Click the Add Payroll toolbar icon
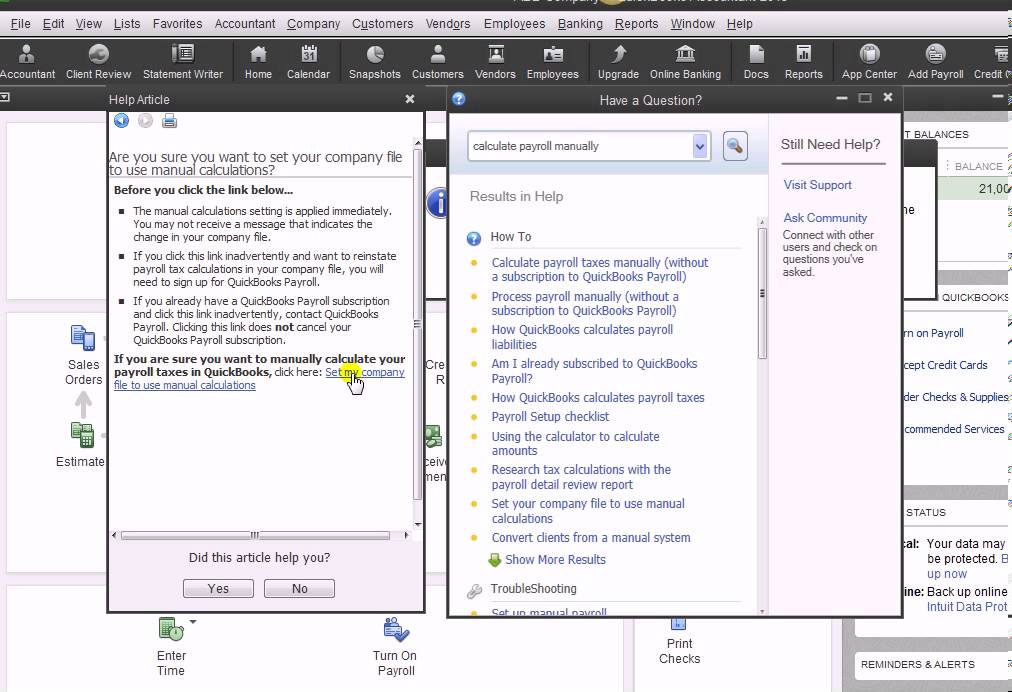Screen dimensions: 1012x692 [x=936, y=62]
